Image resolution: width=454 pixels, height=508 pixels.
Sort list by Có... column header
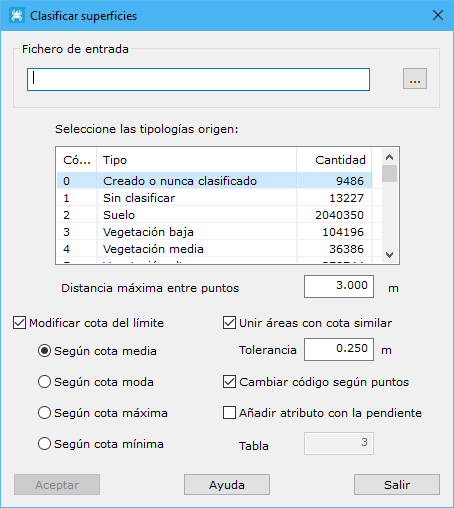pos(77,160)
